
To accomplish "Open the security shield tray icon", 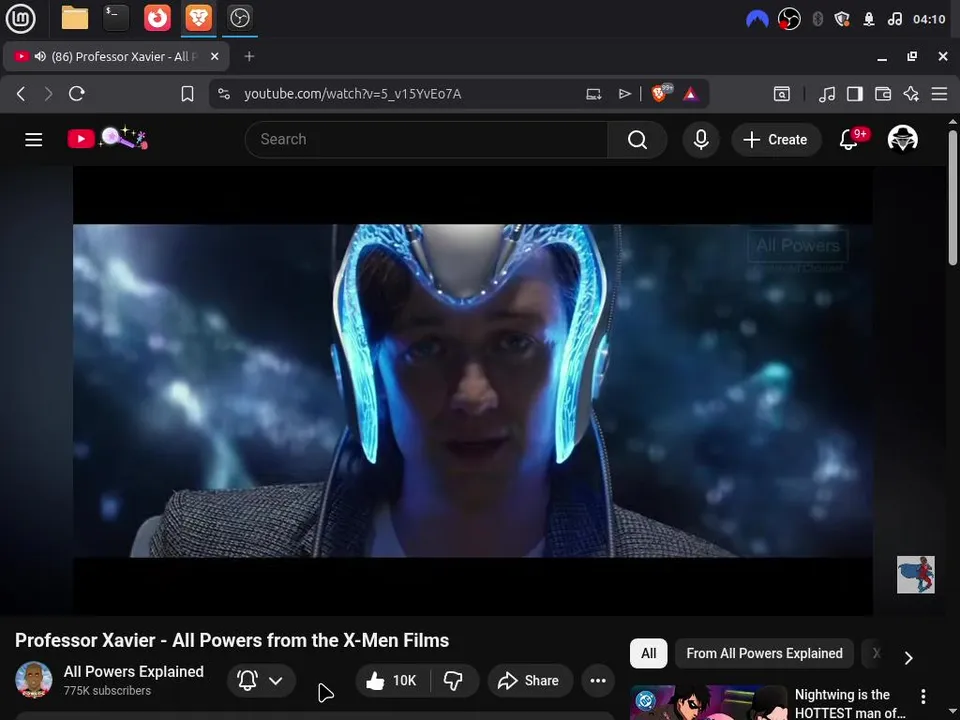I will click(x=842, y=19).
